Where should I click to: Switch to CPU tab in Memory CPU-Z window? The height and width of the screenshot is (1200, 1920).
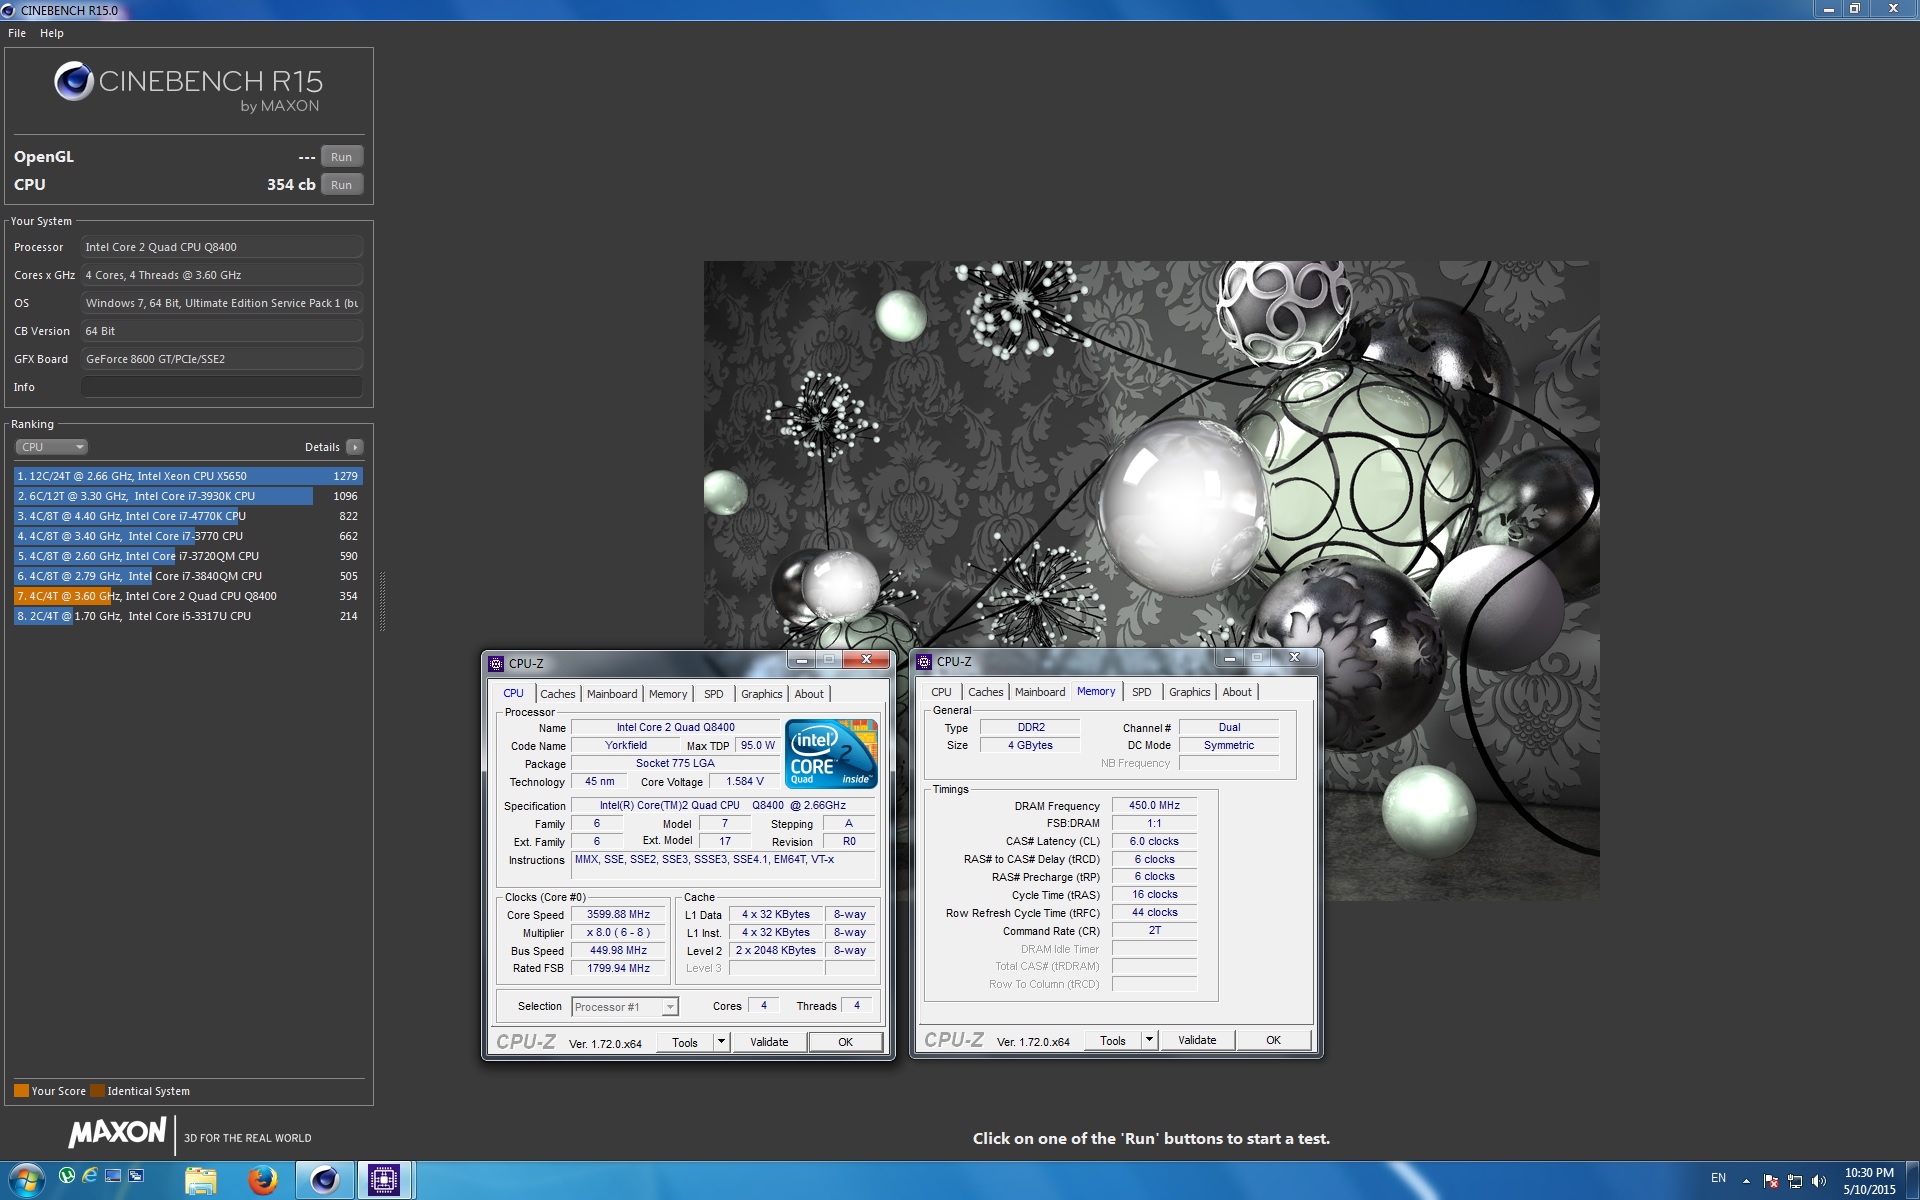pos(941,692)
